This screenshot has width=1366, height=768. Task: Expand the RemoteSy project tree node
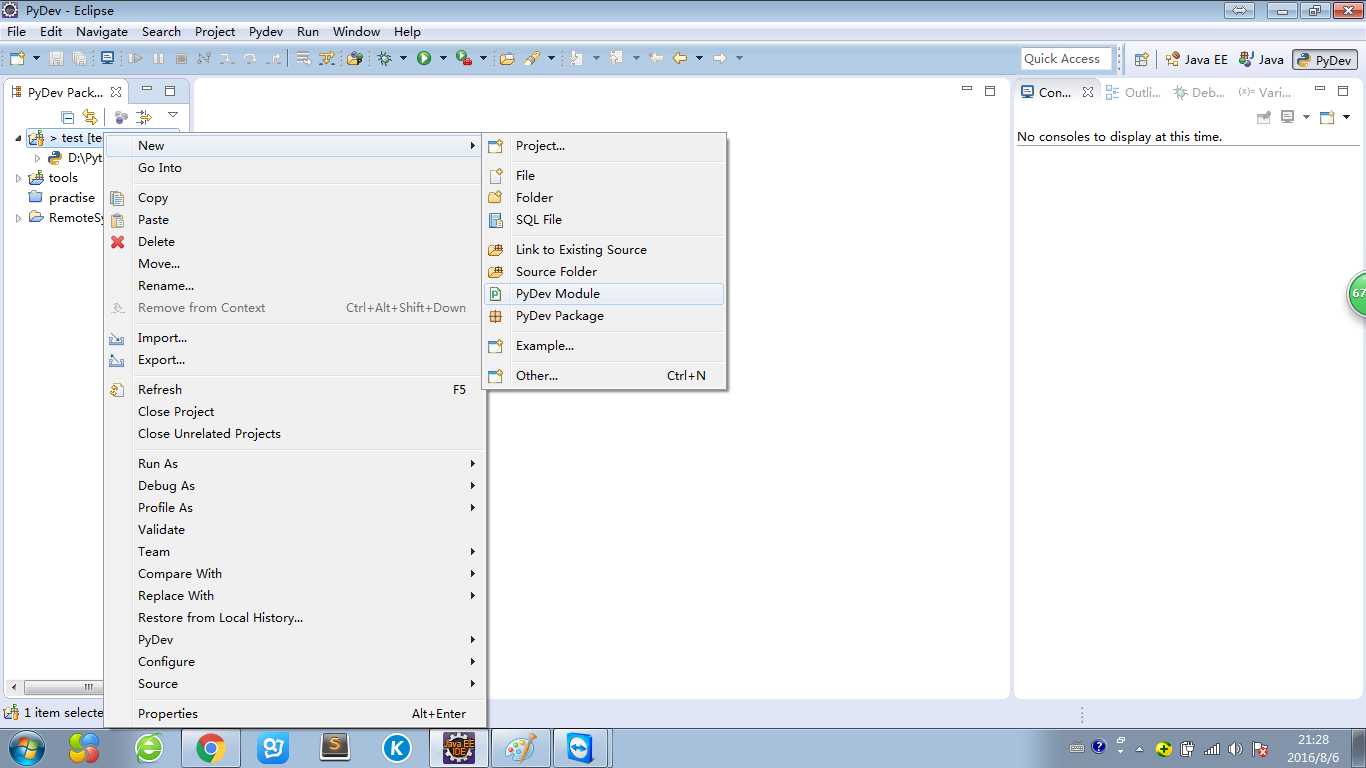coord(18,218)
